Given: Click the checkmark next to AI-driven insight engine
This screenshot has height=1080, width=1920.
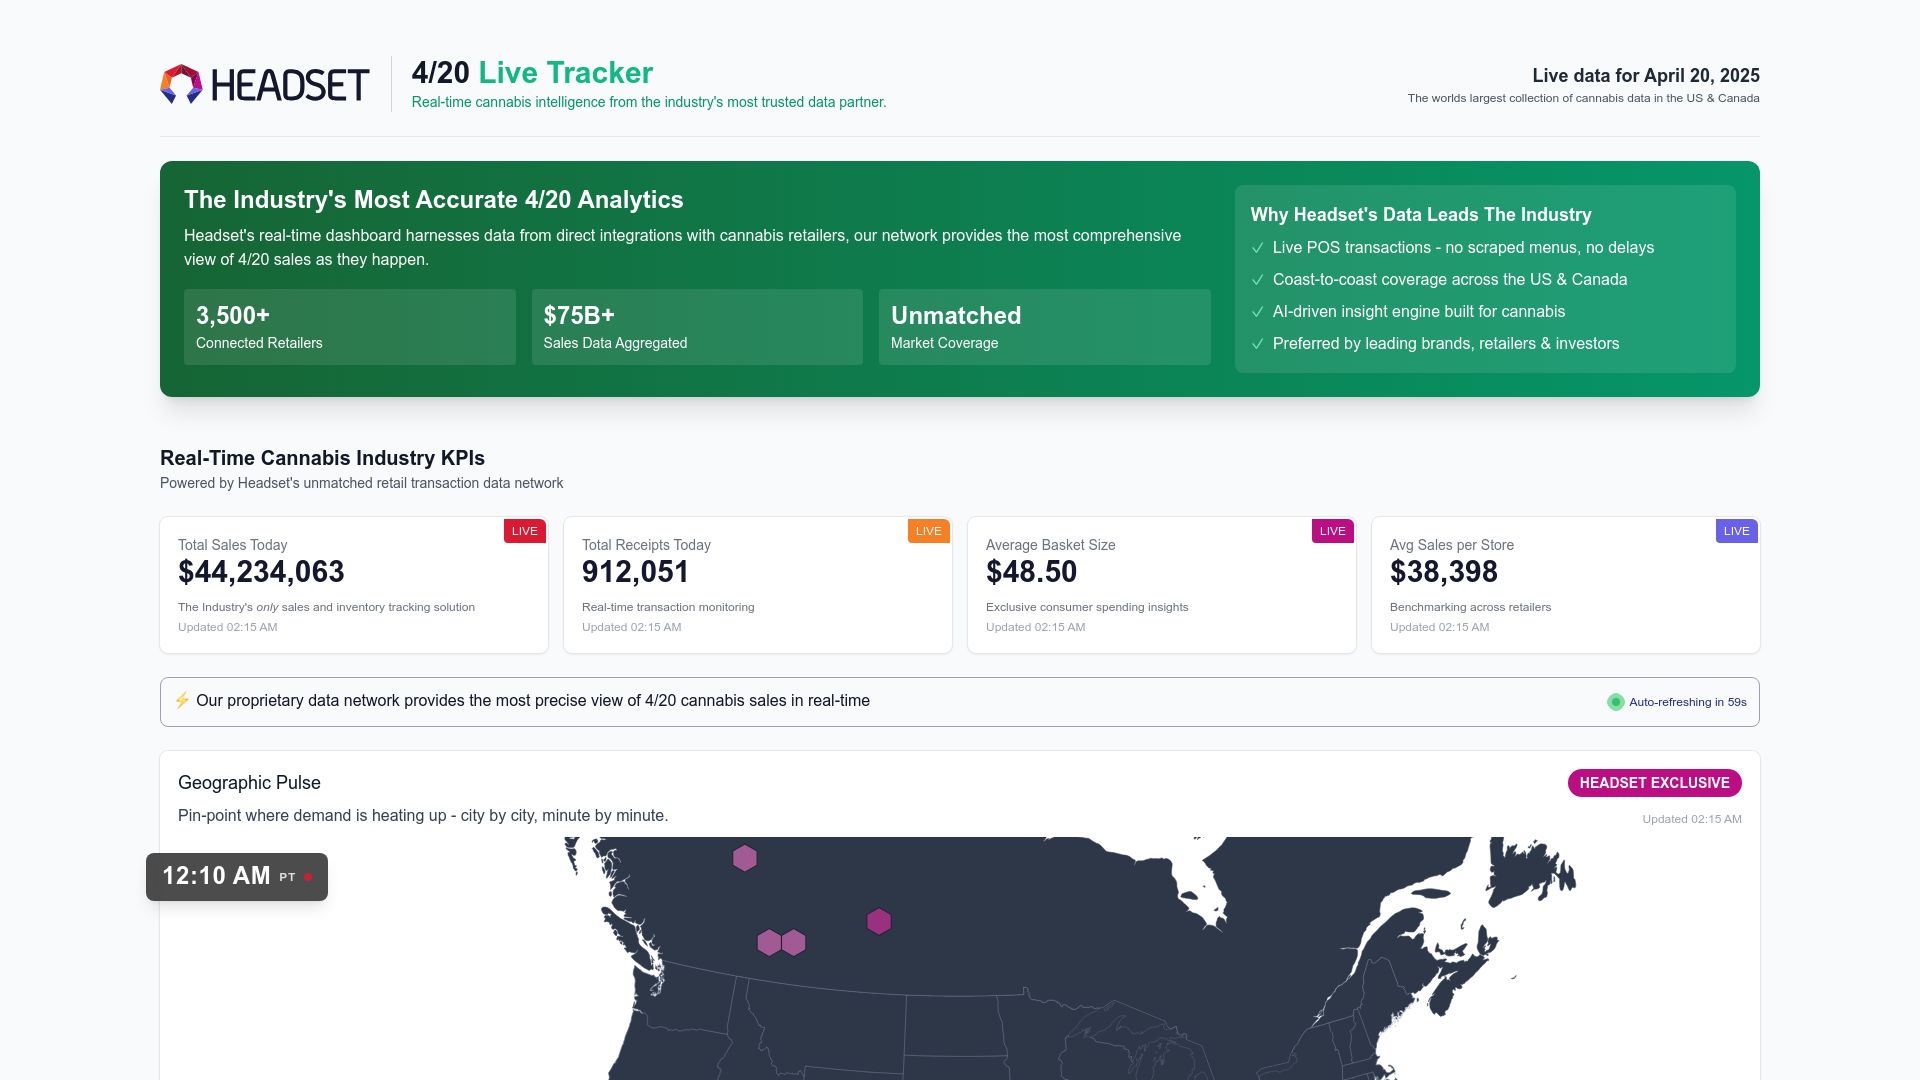Looking at the screenshot, I should [x=1257, y=312].
